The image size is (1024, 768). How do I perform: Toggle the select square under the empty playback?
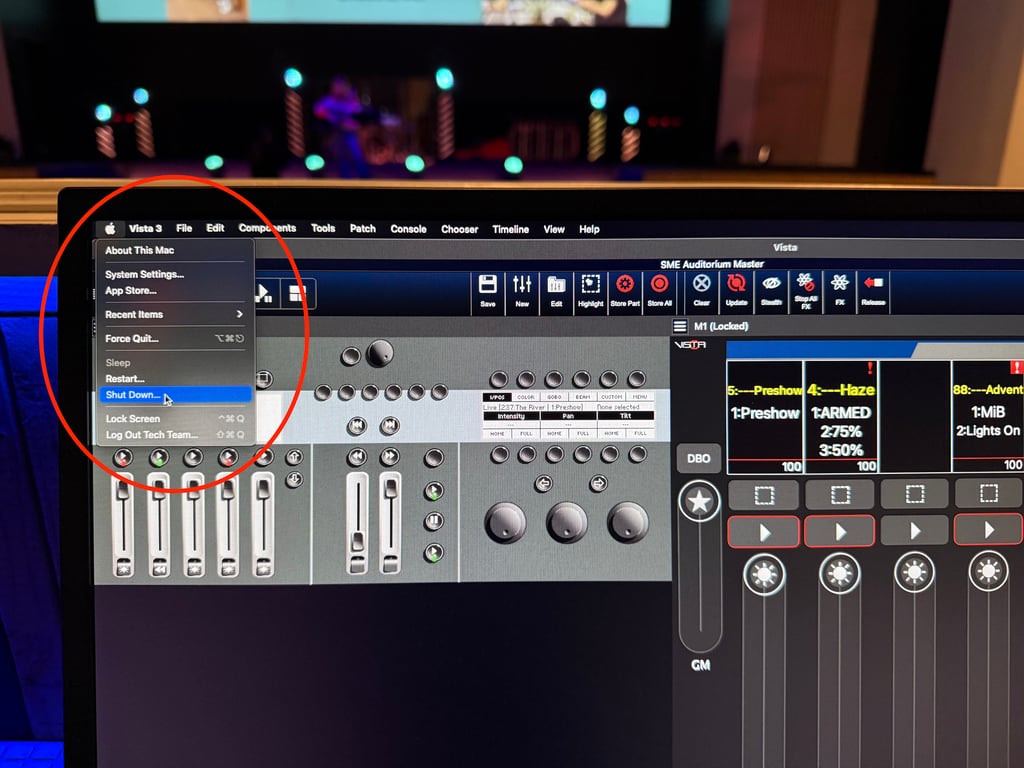pos(914,494)
